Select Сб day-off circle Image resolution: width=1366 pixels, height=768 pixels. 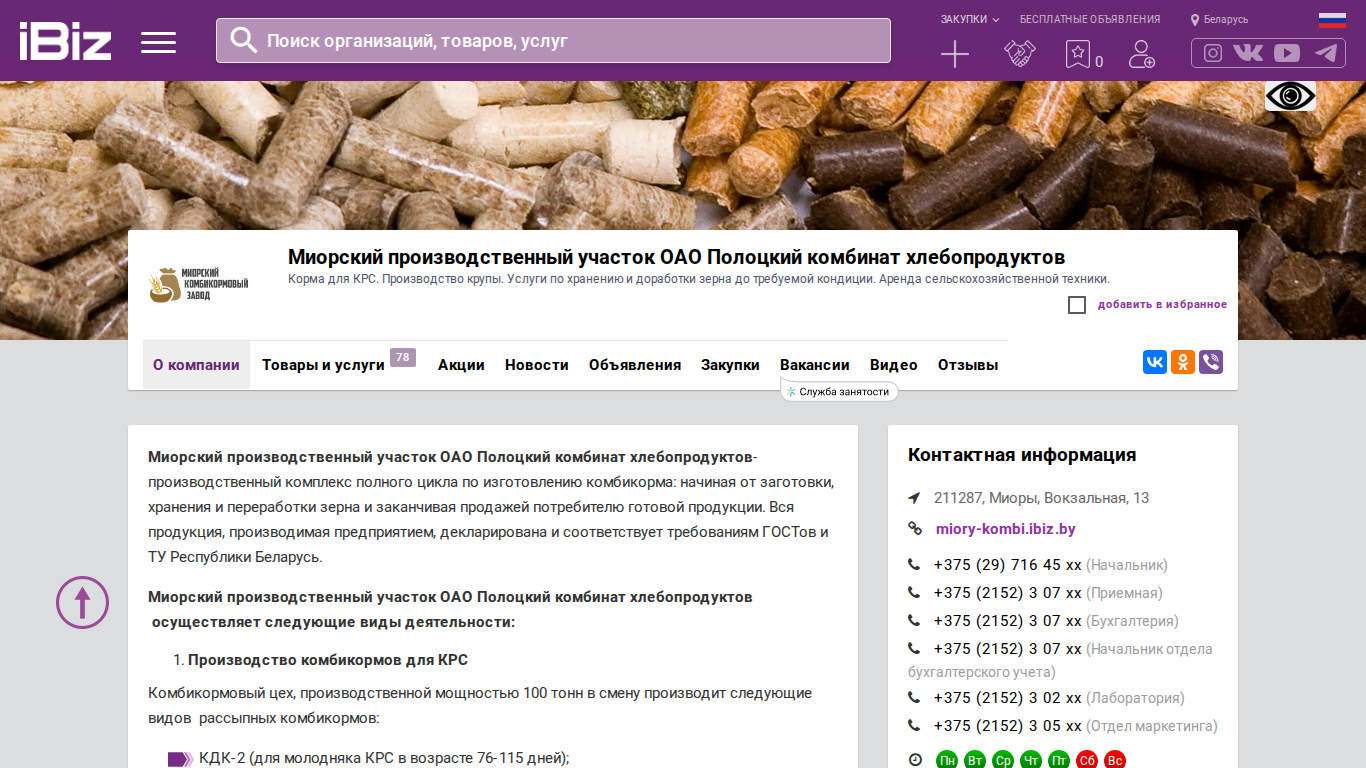point(1087,760)
